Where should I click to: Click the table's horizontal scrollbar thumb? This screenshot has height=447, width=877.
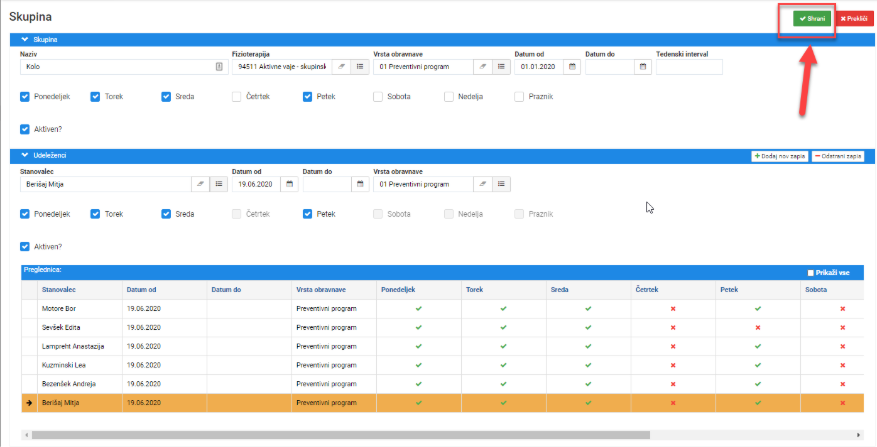(x=341, y=435)
